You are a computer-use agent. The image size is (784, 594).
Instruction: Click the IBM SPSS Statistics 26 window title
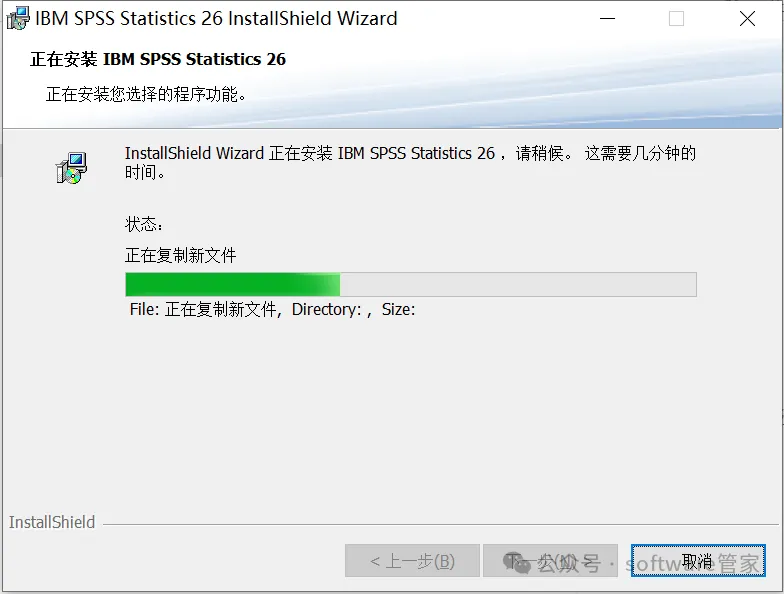click(x=216, y=18)
